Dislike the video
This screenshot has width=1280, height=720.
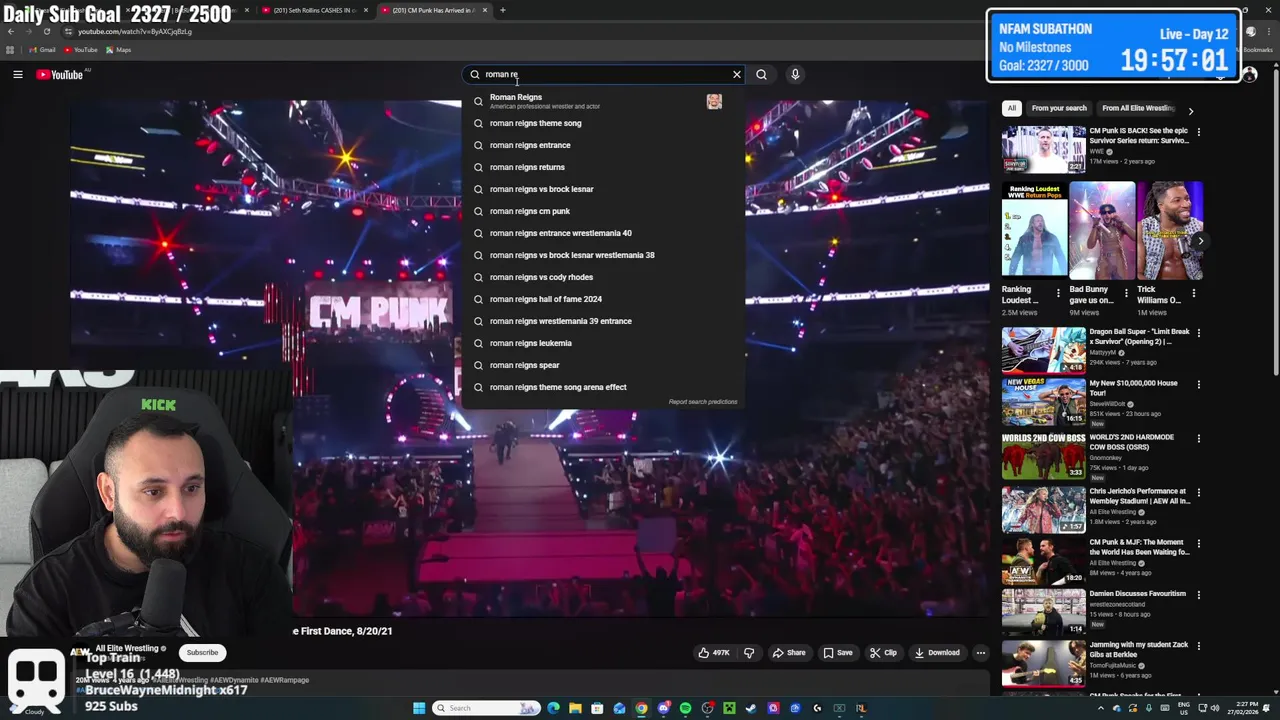pyautogui.click(x=749, y=653)
